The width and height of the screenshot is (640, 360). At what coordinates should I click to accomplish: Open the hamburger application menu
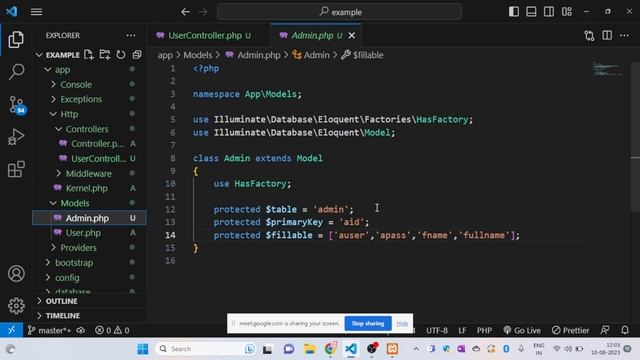pos(36,12)
